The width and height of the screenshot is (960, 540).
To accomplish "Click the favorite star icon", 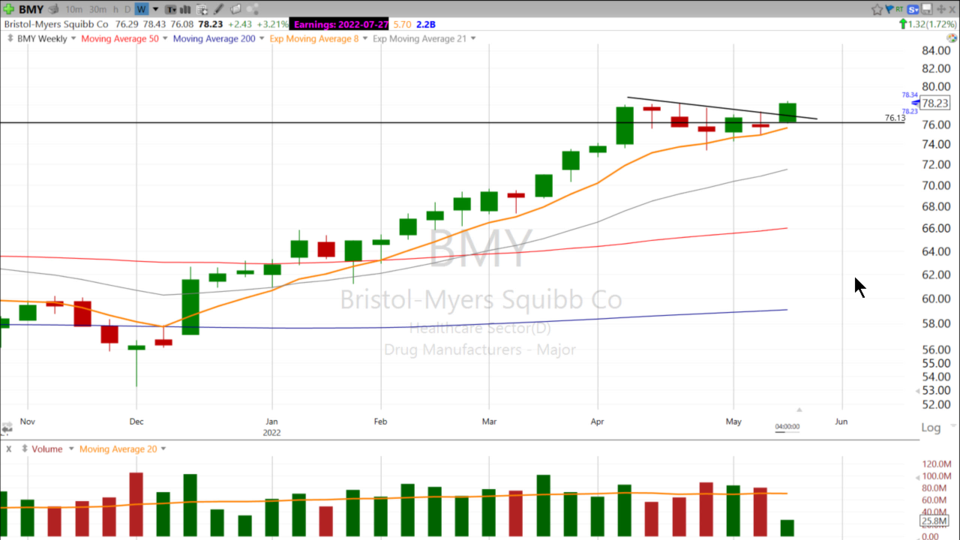I will [x=877, y=9].
